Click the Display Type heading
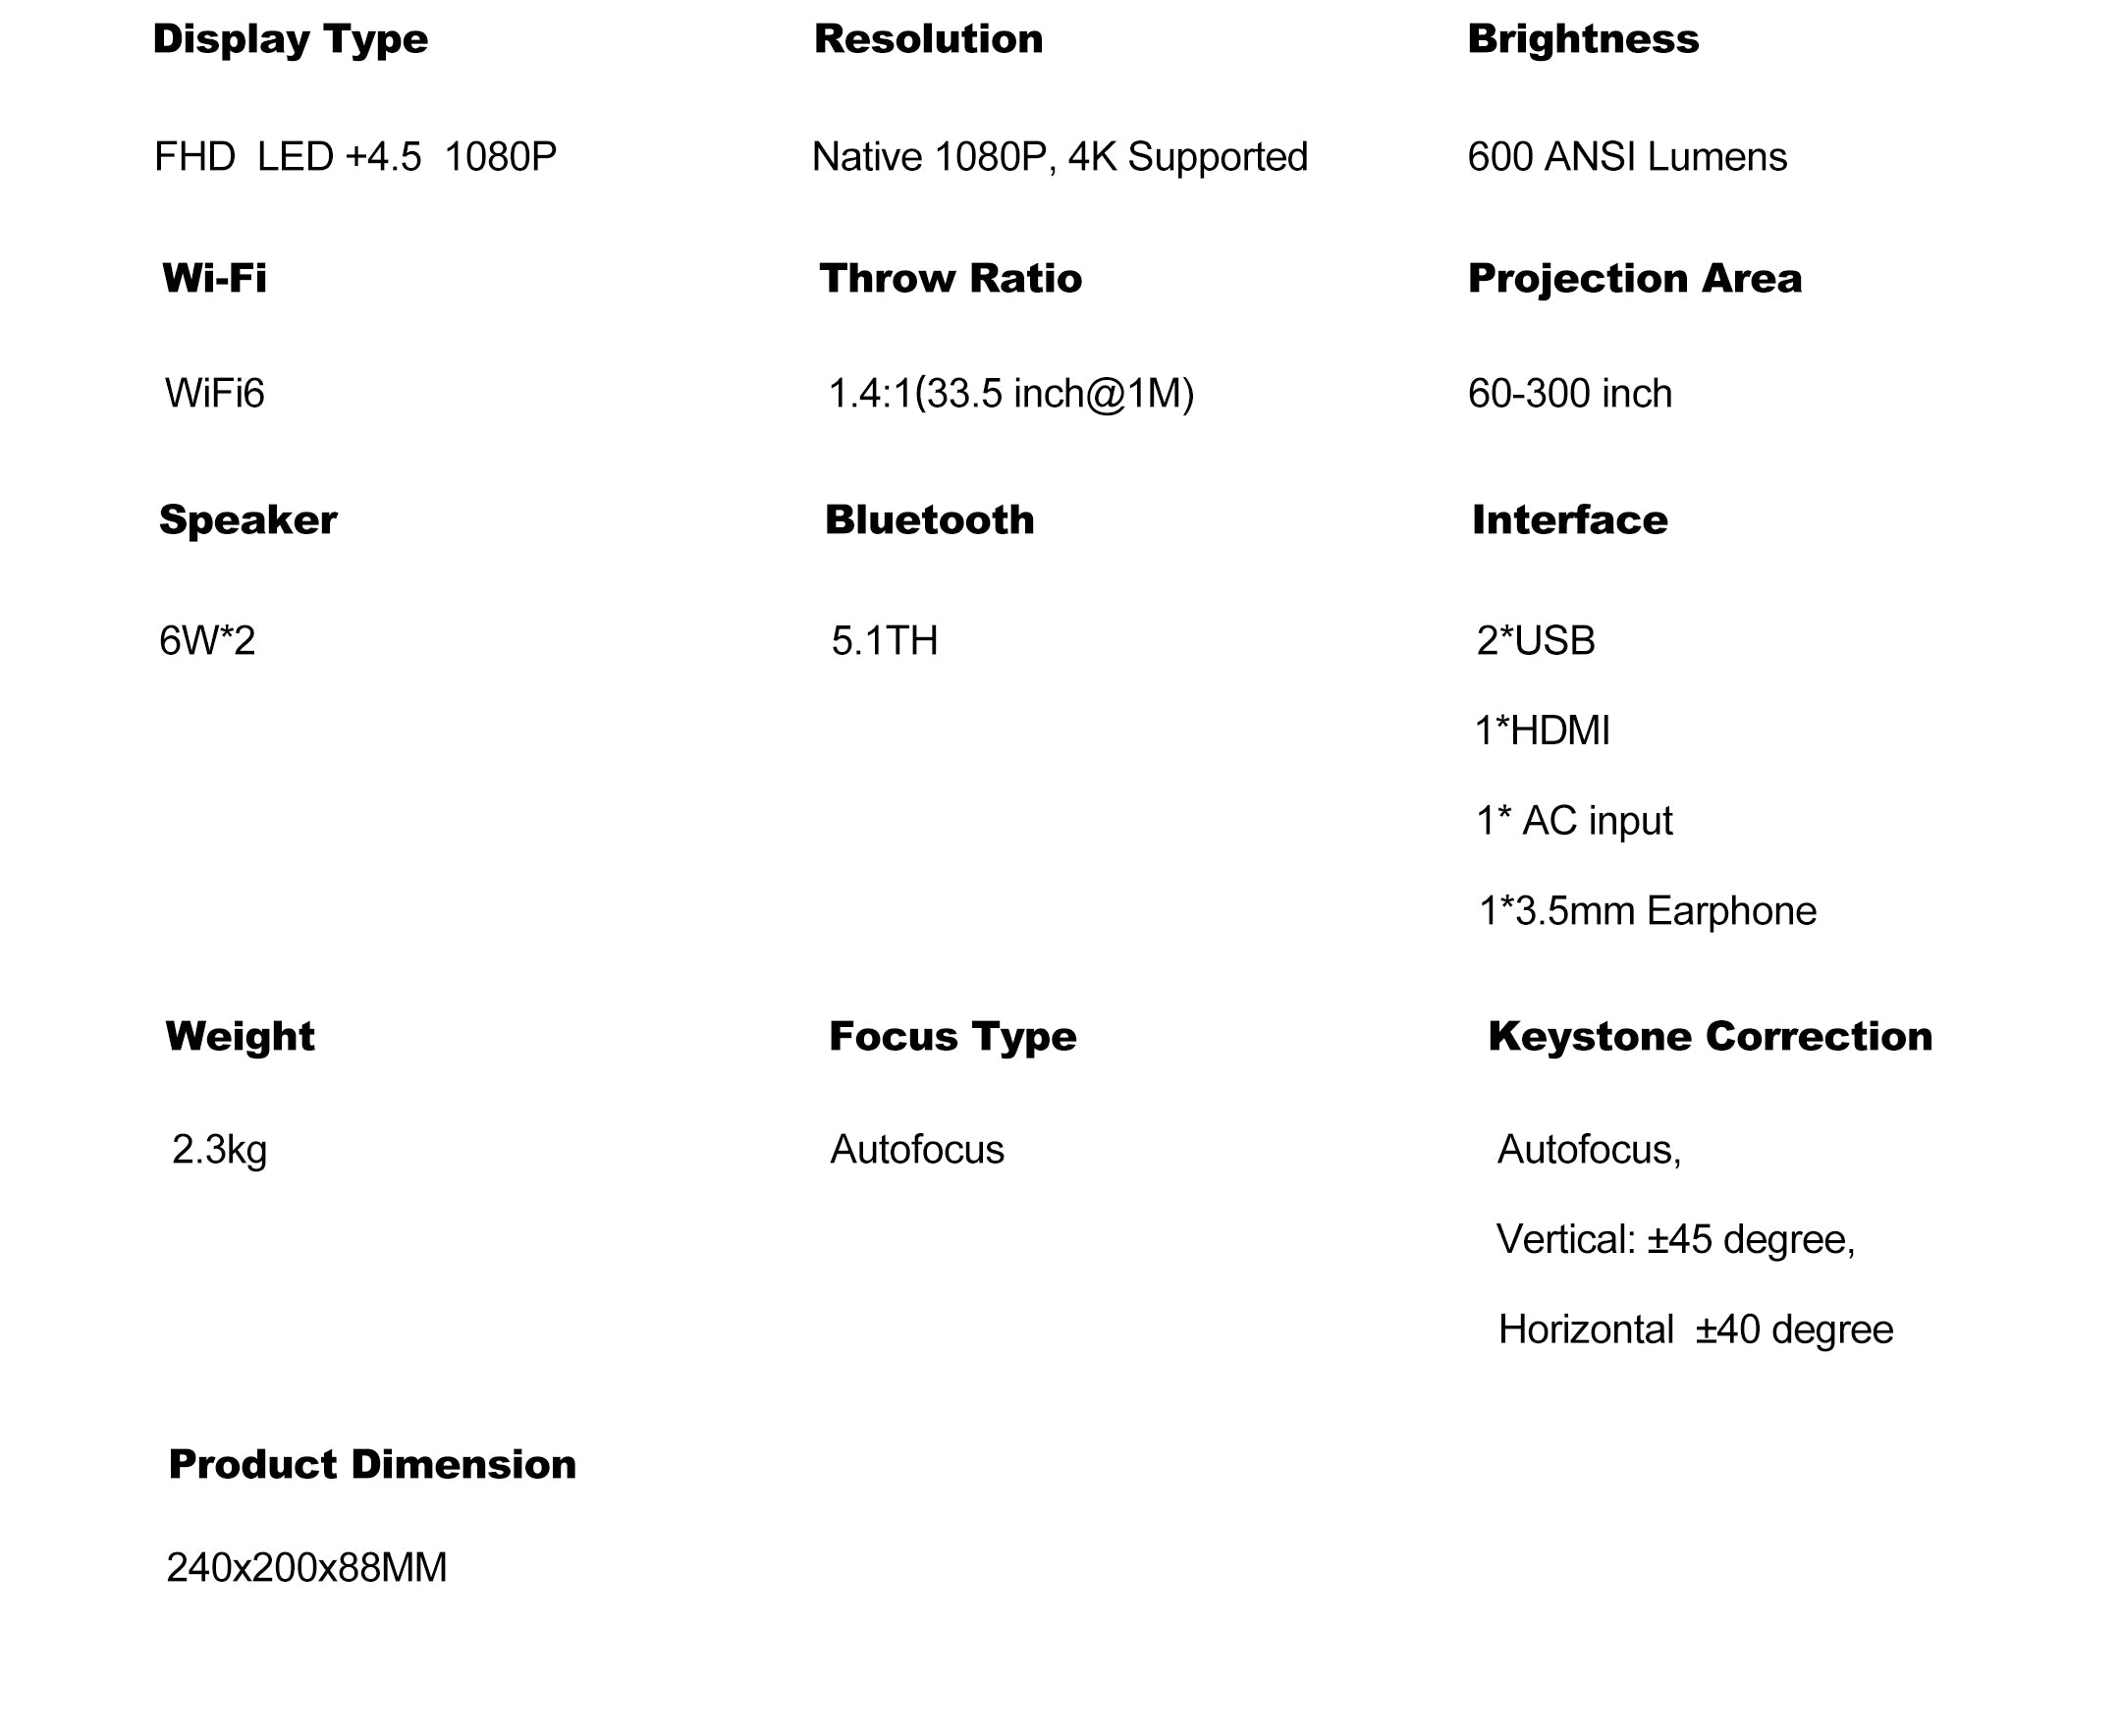The image size is (2121, 1736). tap(290, 41)
